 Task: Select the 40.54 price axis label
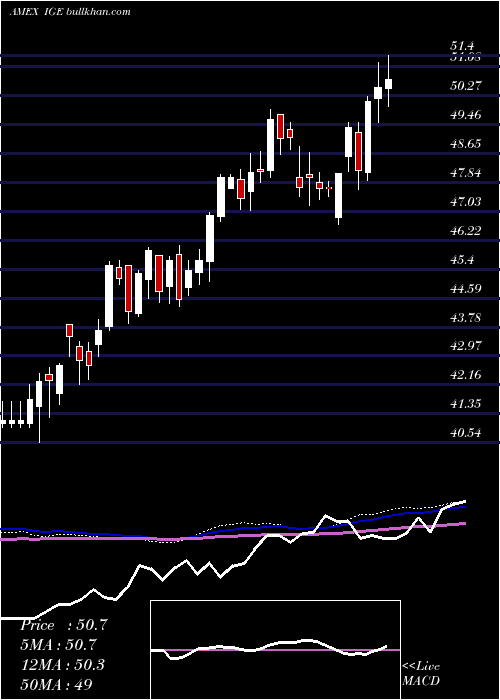[466, 433]
